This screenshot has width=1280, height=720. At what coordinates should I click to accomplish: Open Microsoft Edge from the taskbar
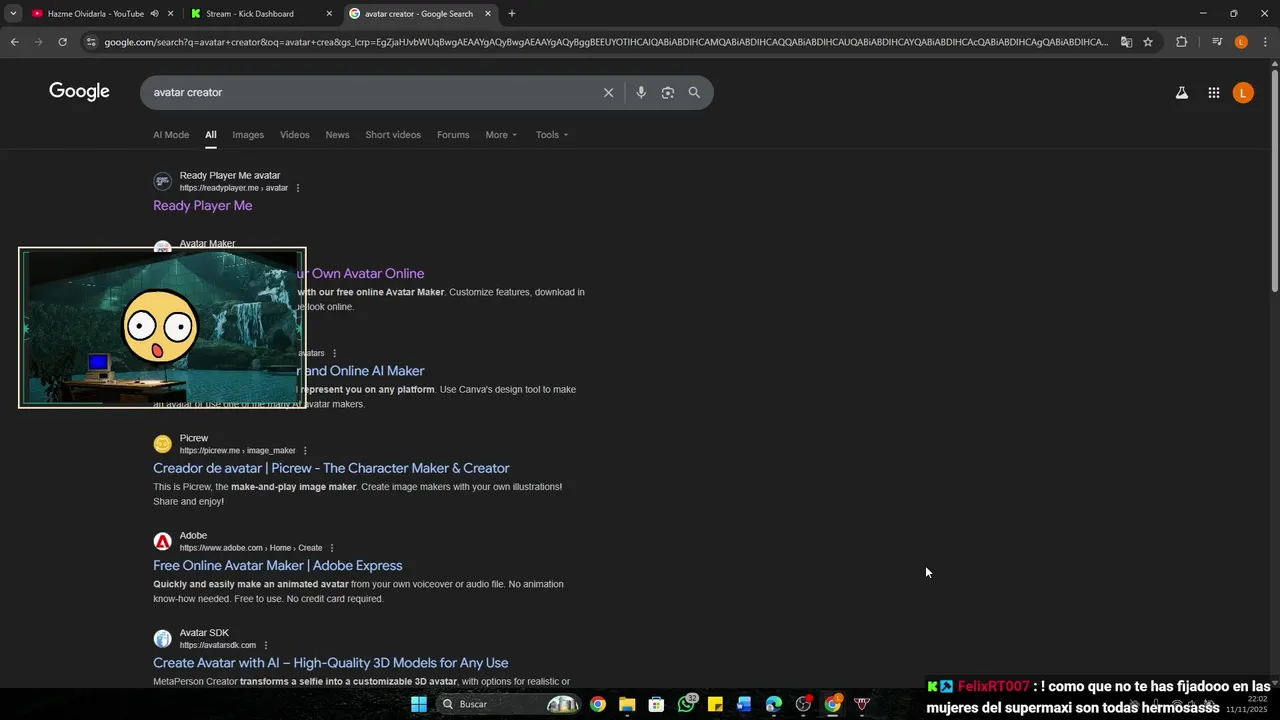(x=774, y=704)
